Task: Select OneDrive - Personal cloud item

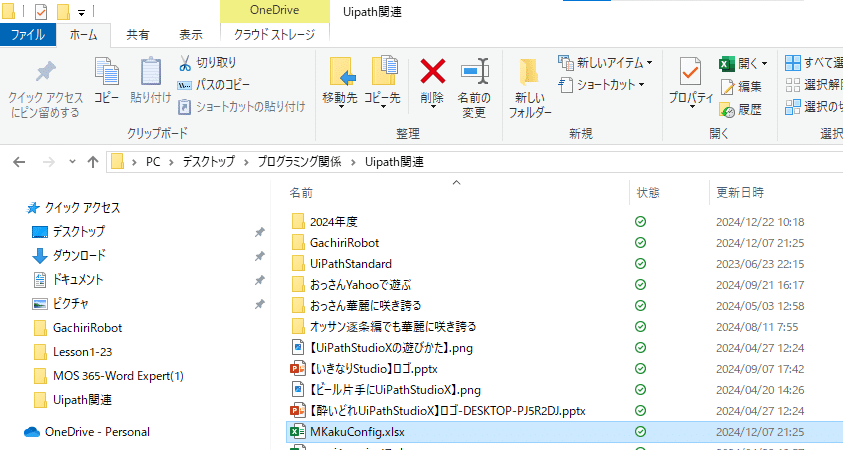Action: (x=87, y=432)
